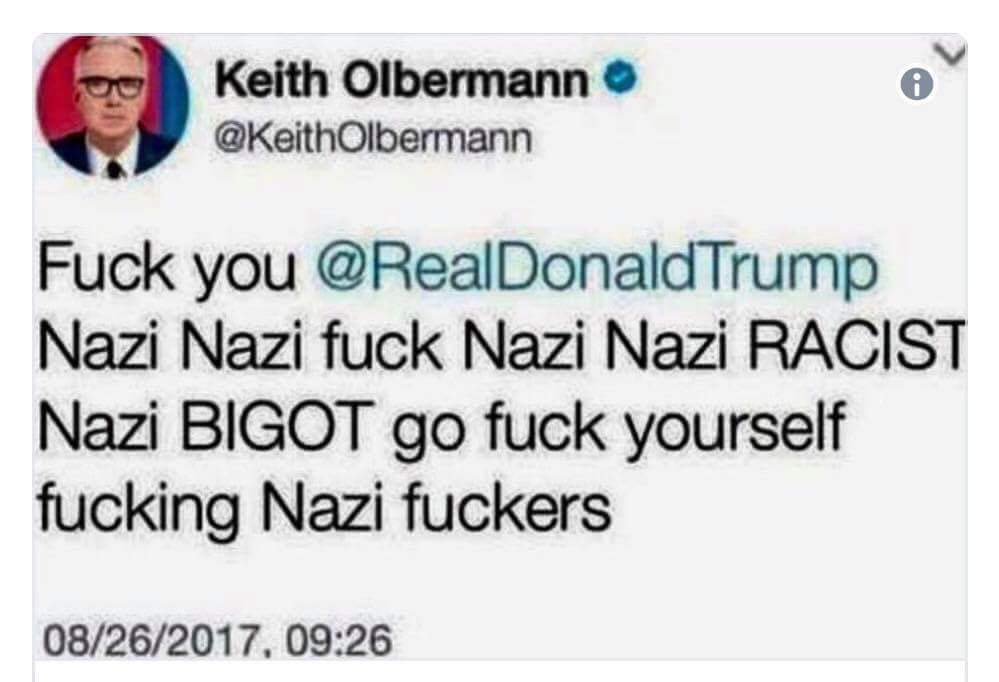Click the gray info circle icon
Screen dimensions: 999x682
(917, 84)
